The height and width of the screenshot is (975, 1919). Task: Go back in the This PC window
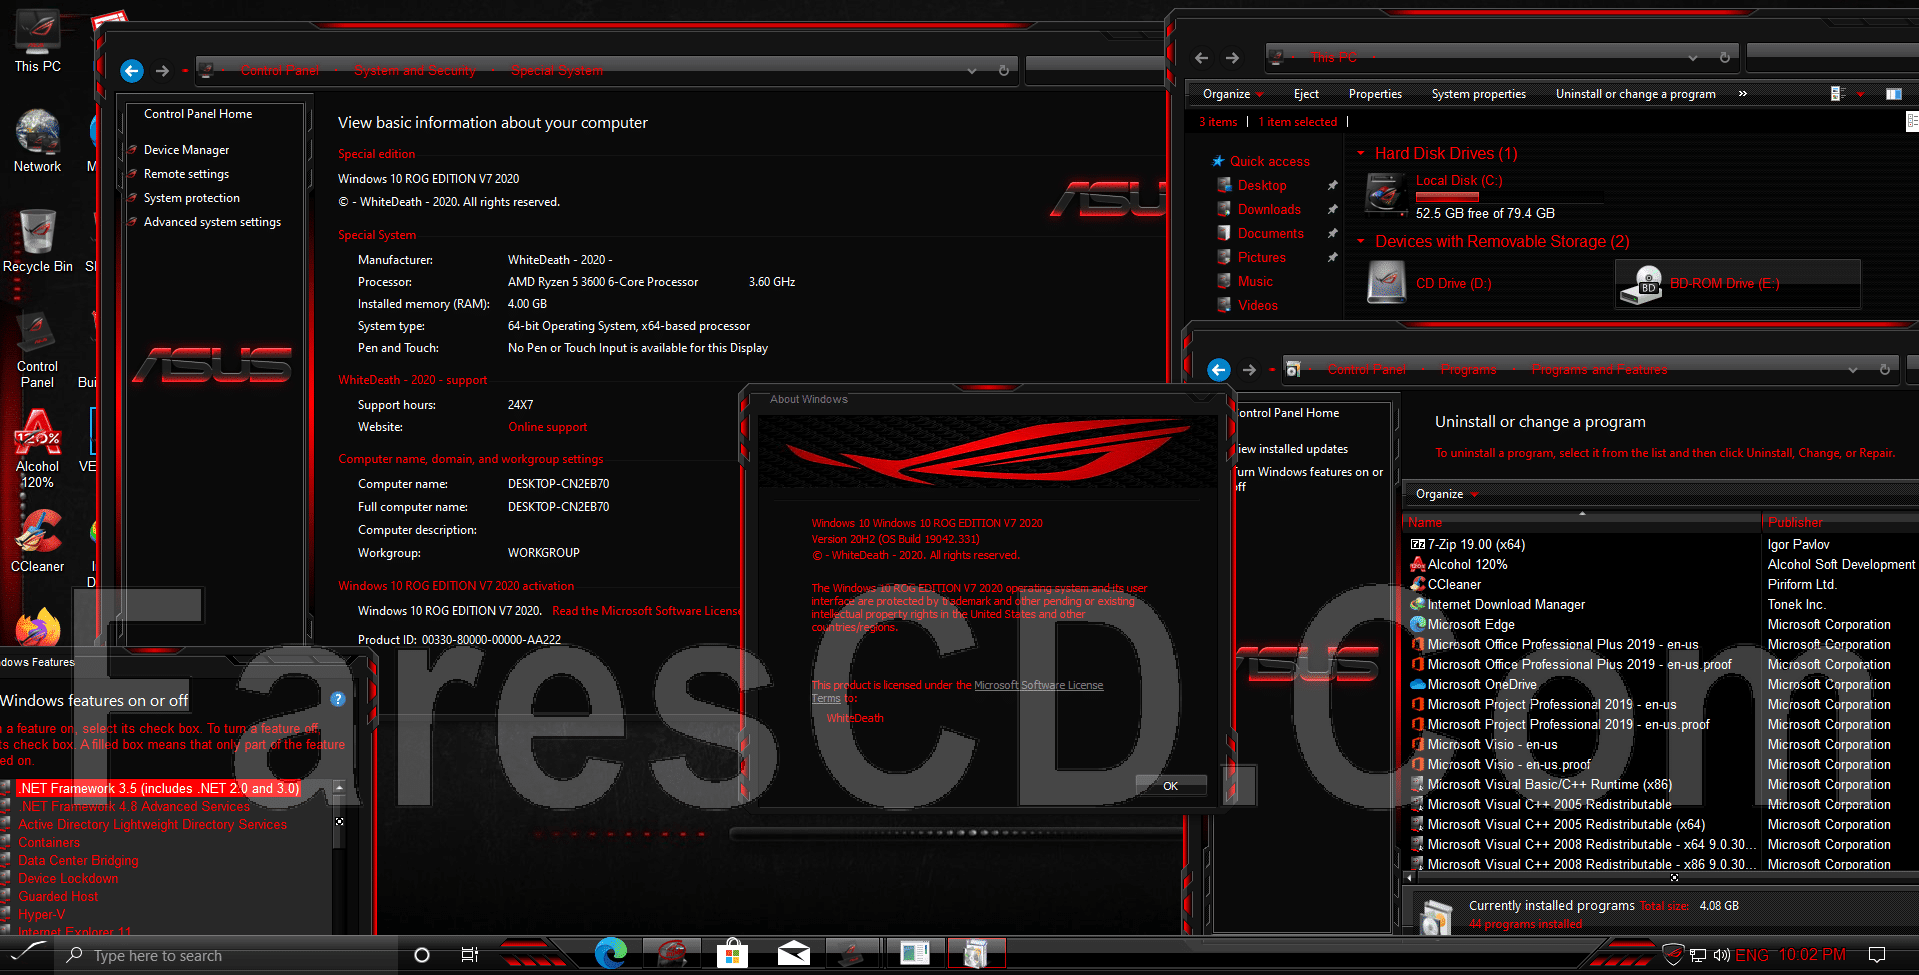[x=1202, y=58]
